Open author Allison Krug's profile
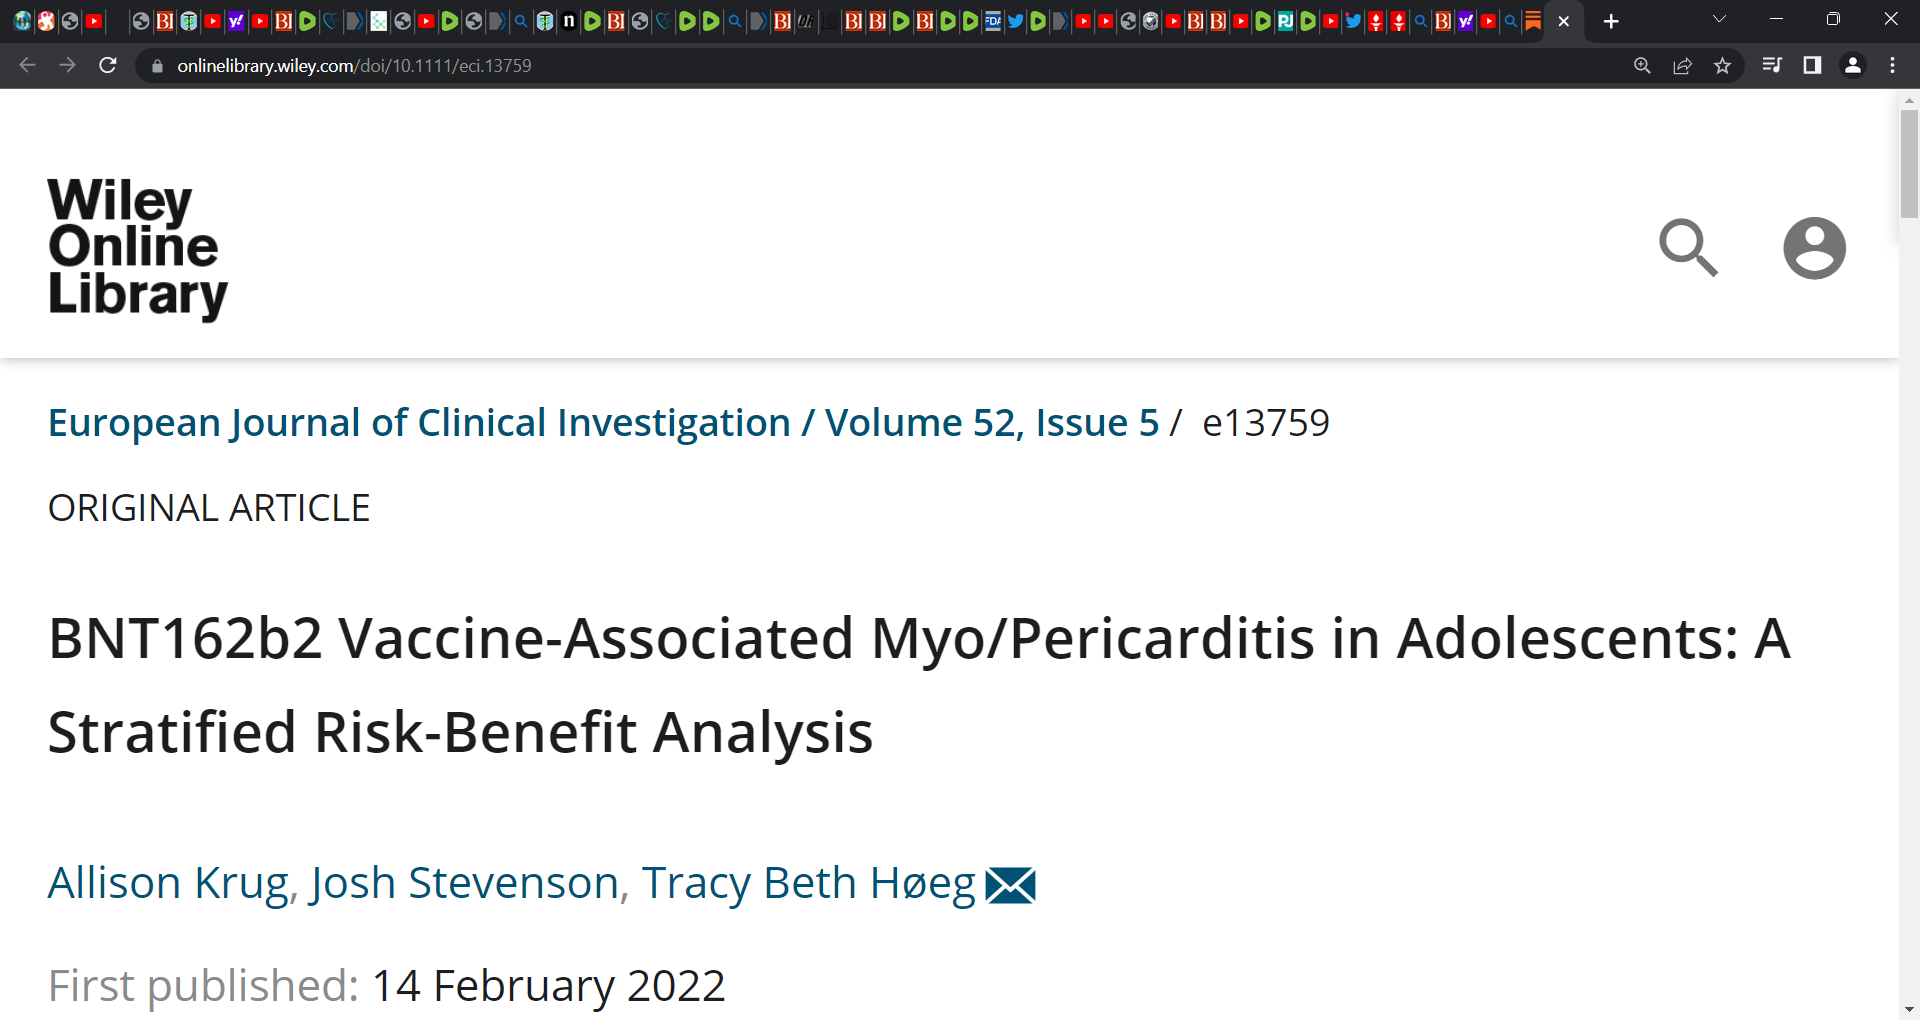This screenshot has height=1020, width=1920. pos(168,883)
